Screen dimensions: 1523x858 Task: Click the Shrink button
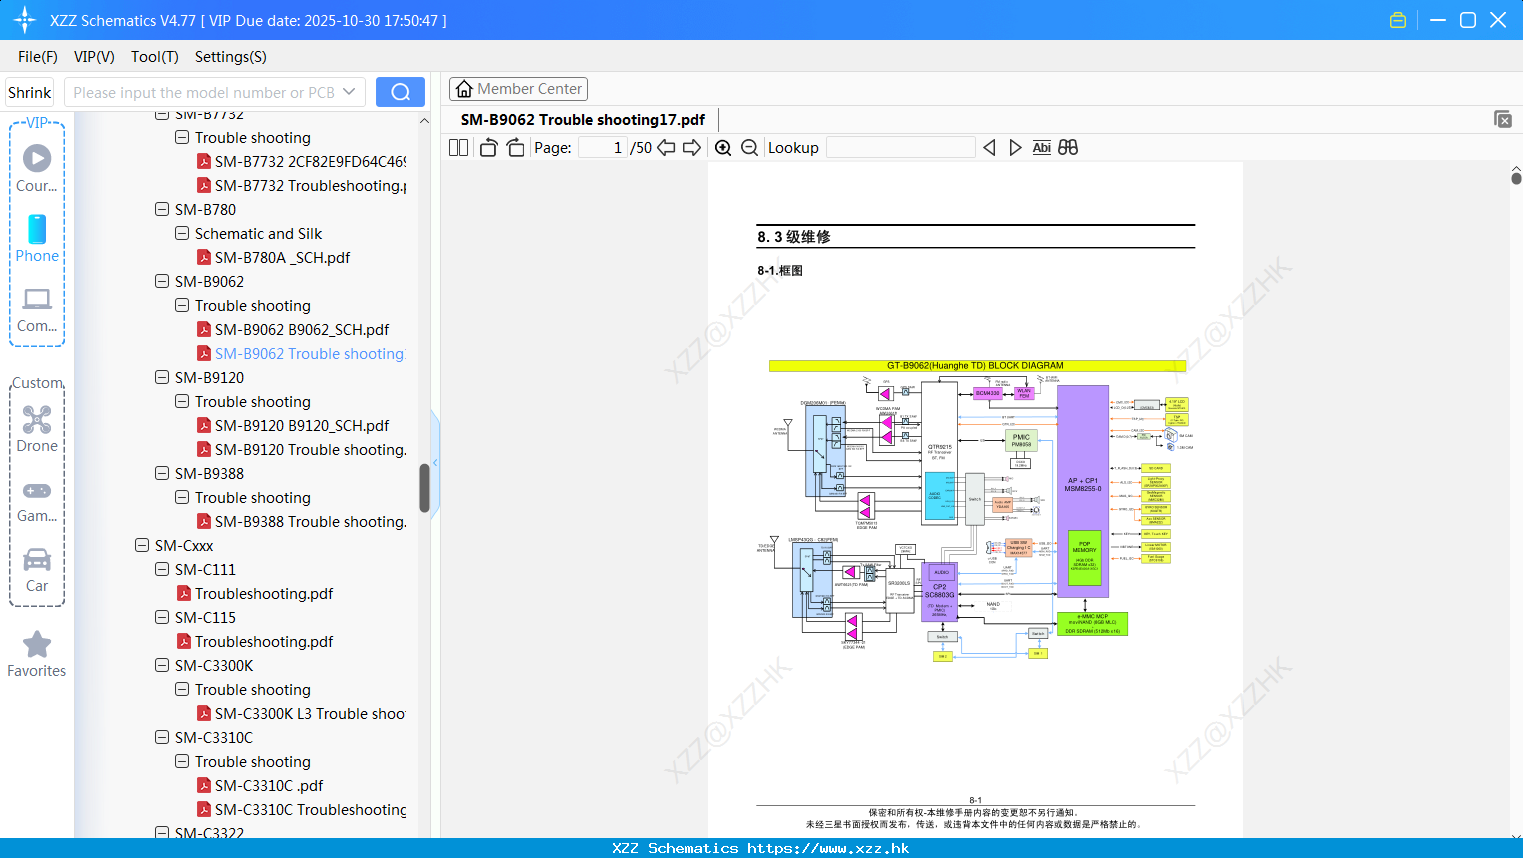click(30, 92)
